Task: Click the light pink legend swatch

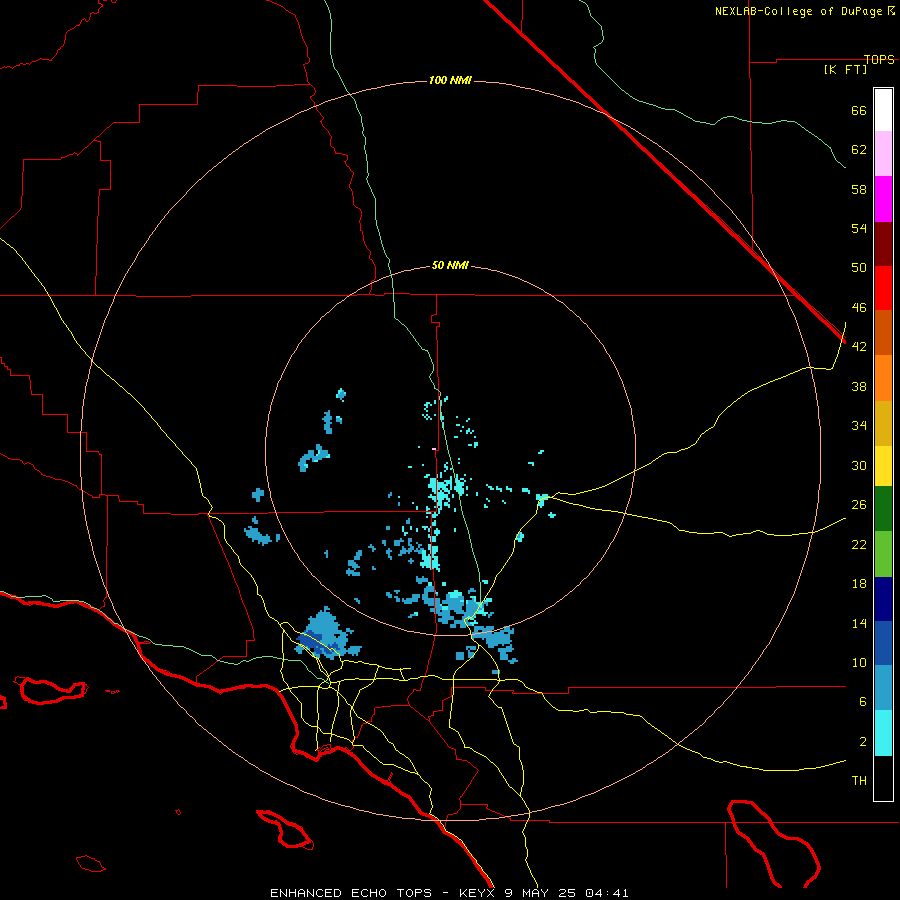Action: (883, 153)
